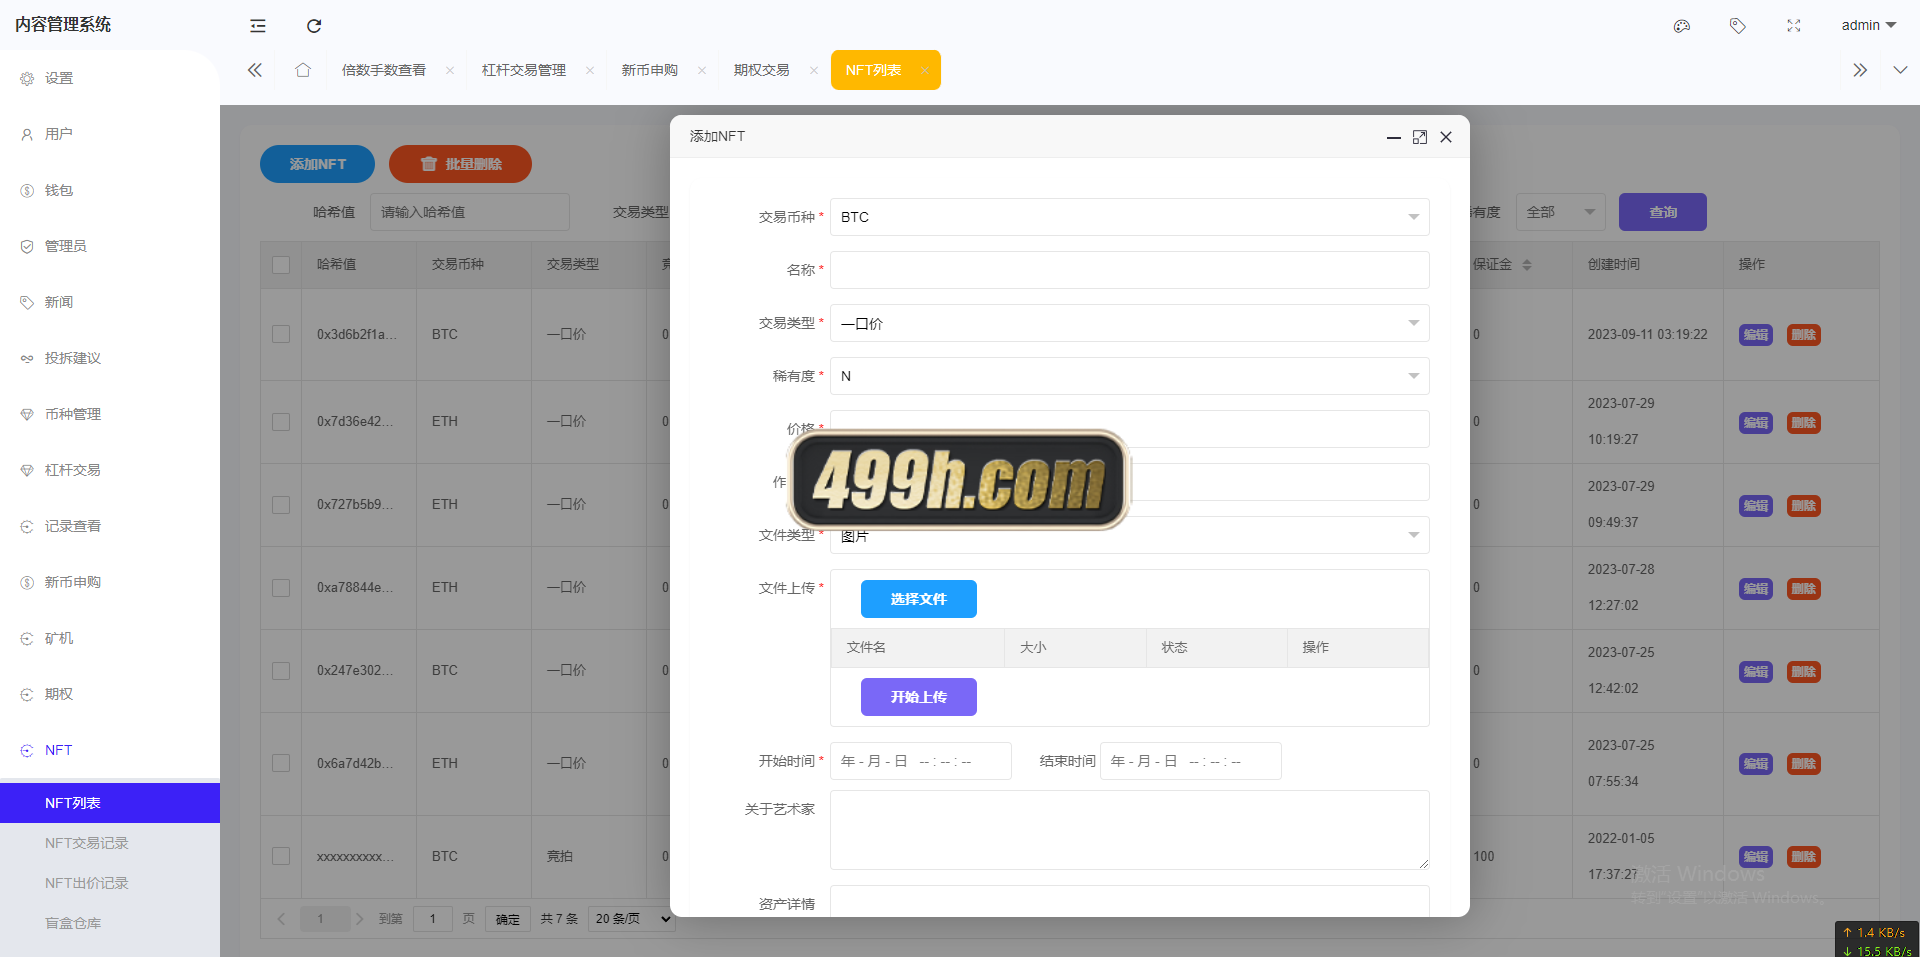Check the row 0x3d6b2f1a checkbox
The width and height of the screenshot is (1920, 957).
[281, 334]
